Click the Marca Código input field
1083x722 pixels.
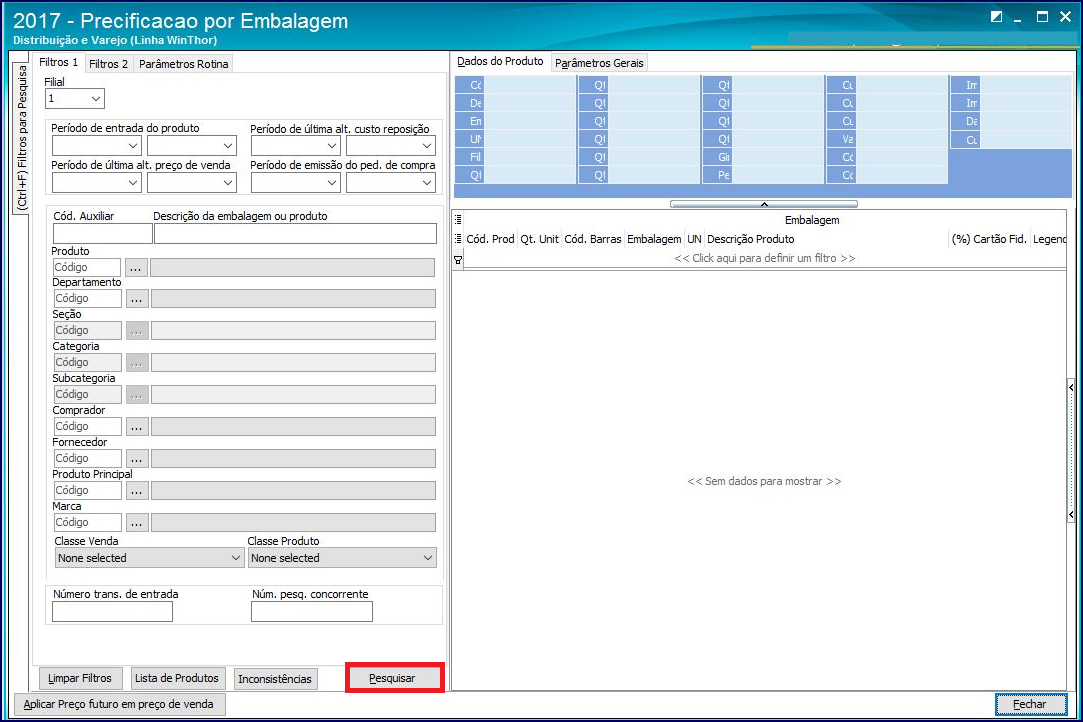(88, 522)
